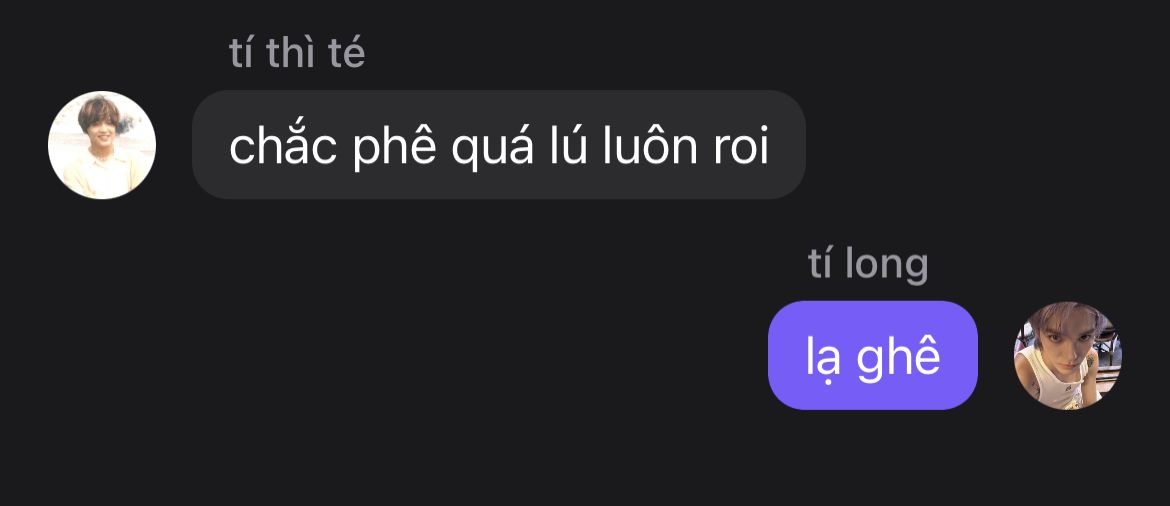Click the word "ghê" in the purple bubble

pos(898,358)
